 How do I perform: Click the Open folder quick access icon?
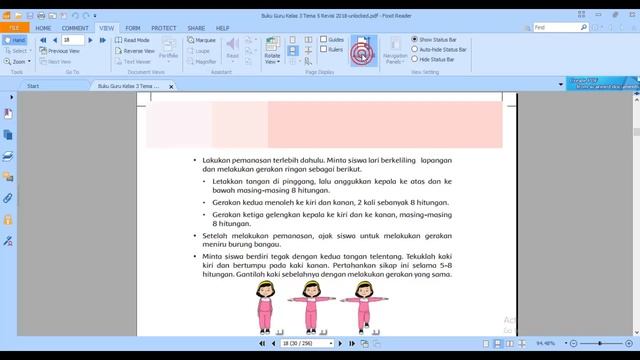click(x=18, y=16)
